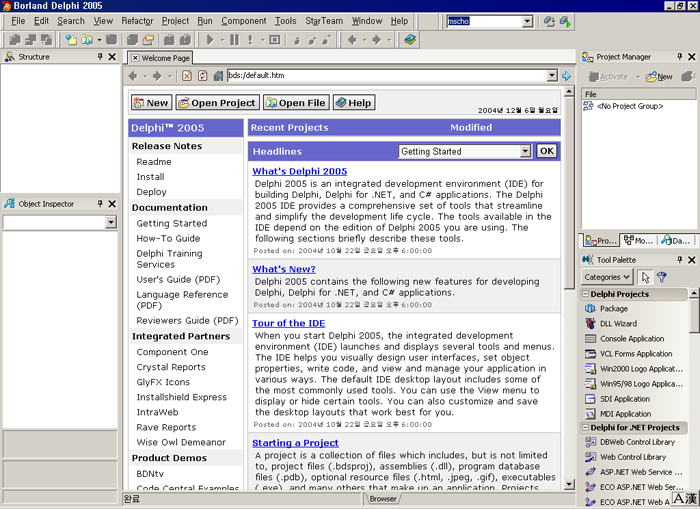
Task: Open the Categories dropdown in Tool Palette
Action: pos(607,277)
